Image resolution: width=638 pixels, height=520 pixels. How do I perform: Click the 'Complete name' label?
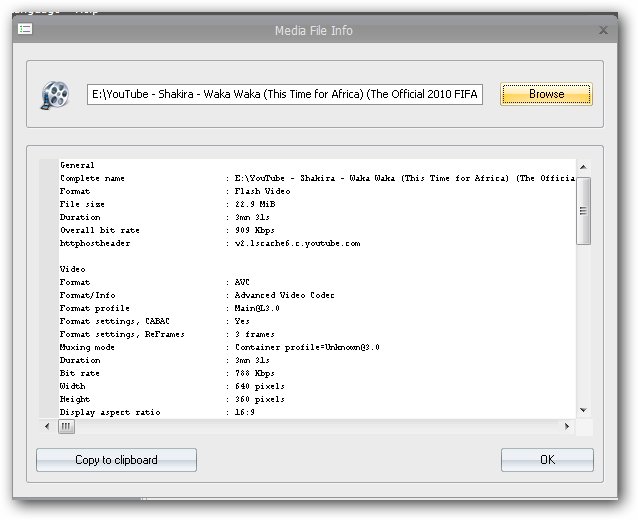coord(92,178)
